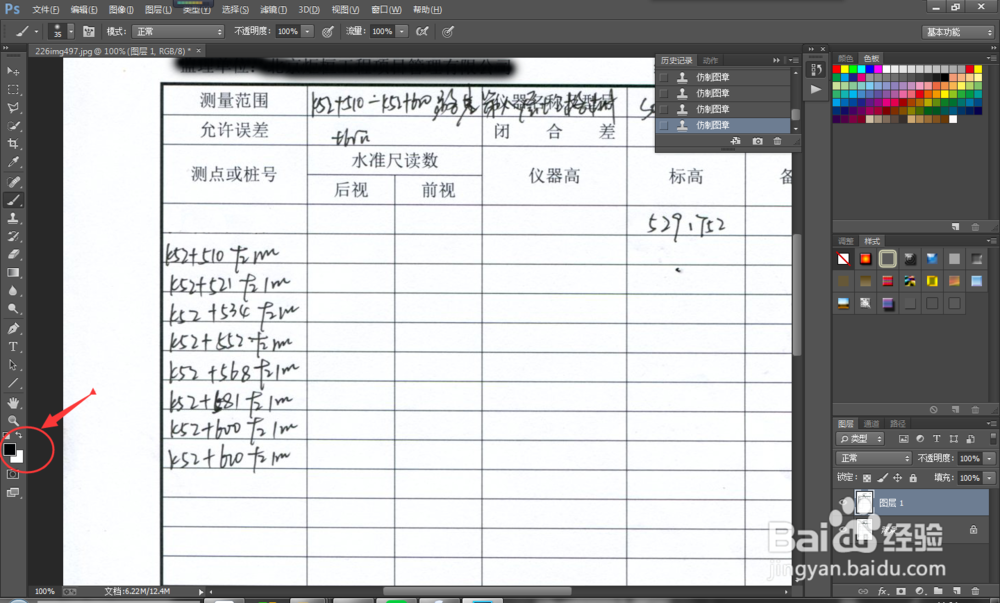The height and width of the screenshot is (603, 1000).
Task: Choose the Horizontal Type tool
Action: (13, 346)
